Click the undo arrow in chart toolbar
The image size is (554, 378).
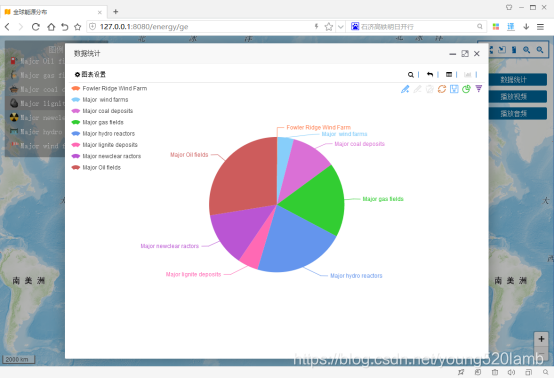point(430,75)
